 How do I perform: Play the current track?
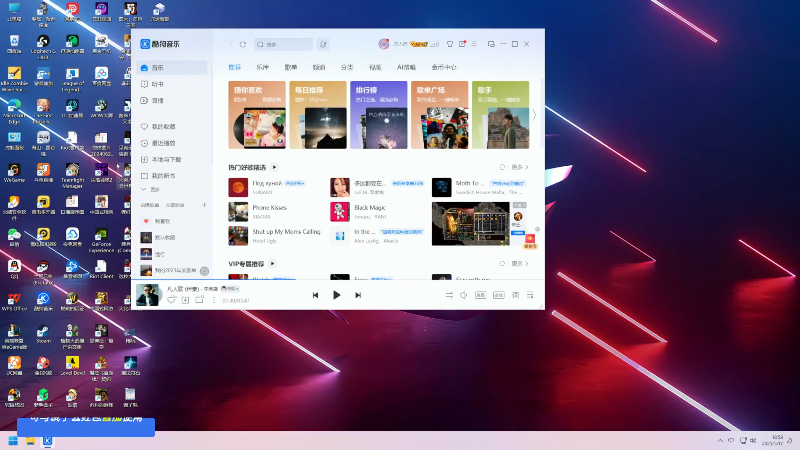tap(336, 295)
